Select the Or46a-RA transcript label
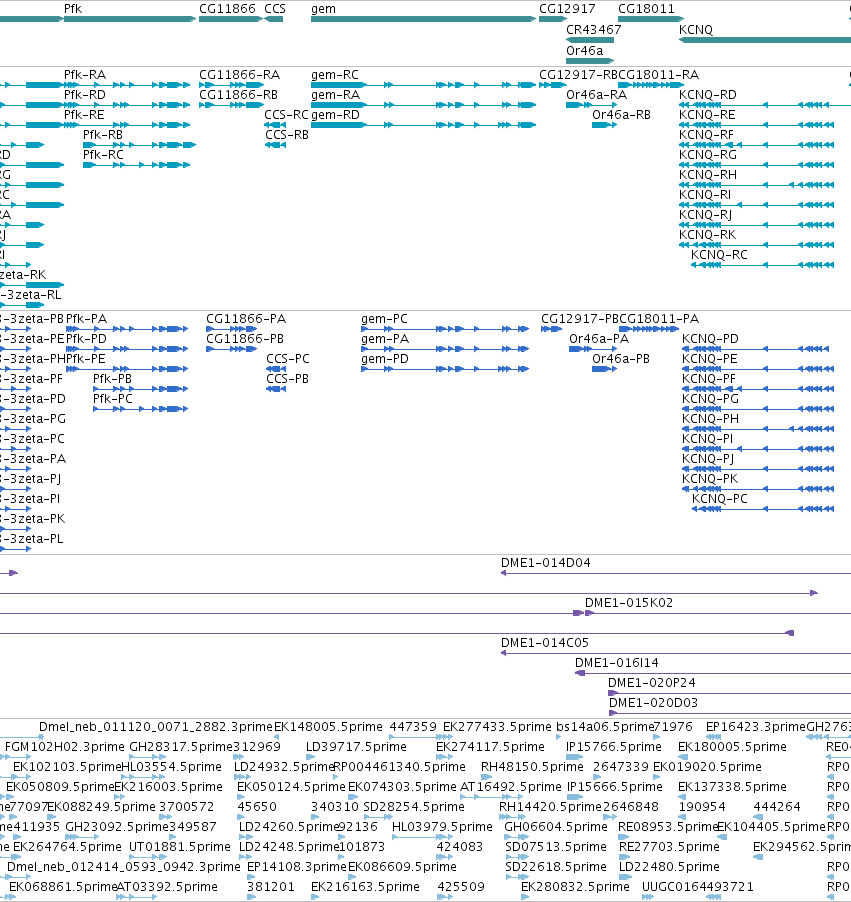The width and height of the screenshot is (851, 902). click(x=597, y=95)
